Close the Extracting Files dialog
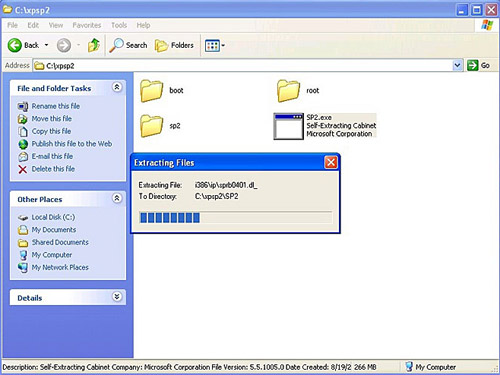 tap(331, 163)
